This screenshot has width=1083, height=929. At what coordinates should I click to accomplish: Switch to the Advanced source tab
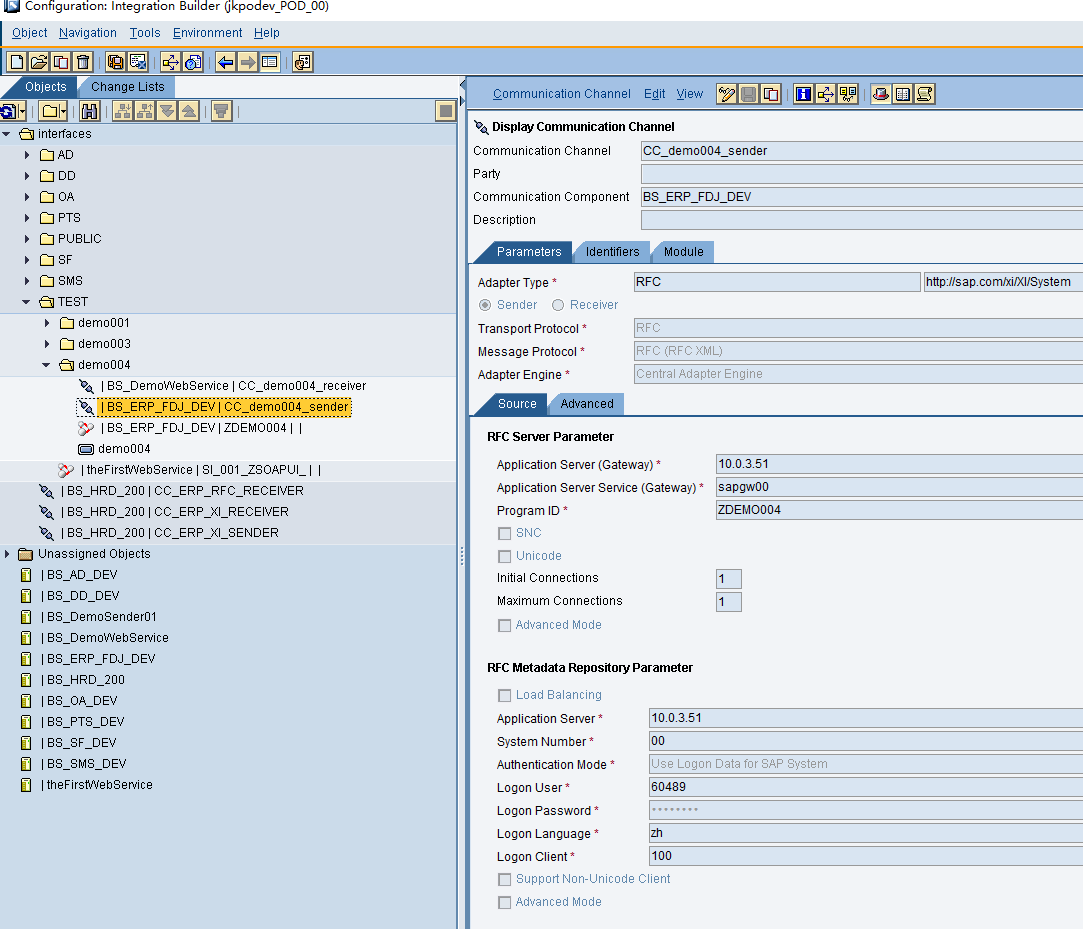coord(586,403)
